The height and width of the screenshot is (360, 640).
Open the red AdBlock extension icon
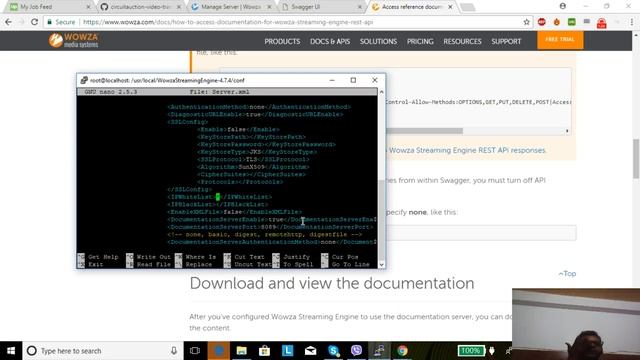542,22
